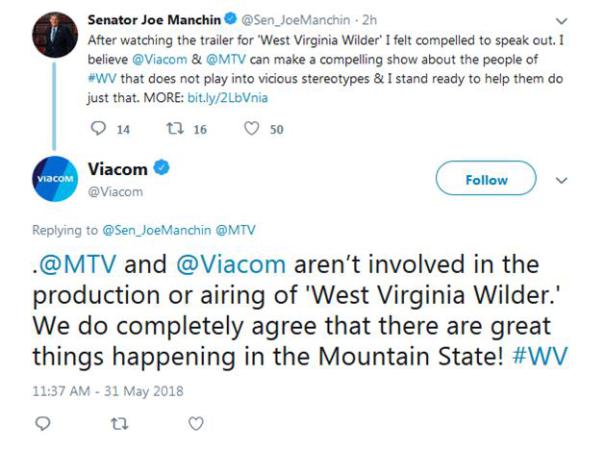
Task: Click Viacom's blue verified badge
Action: (160, 171)
